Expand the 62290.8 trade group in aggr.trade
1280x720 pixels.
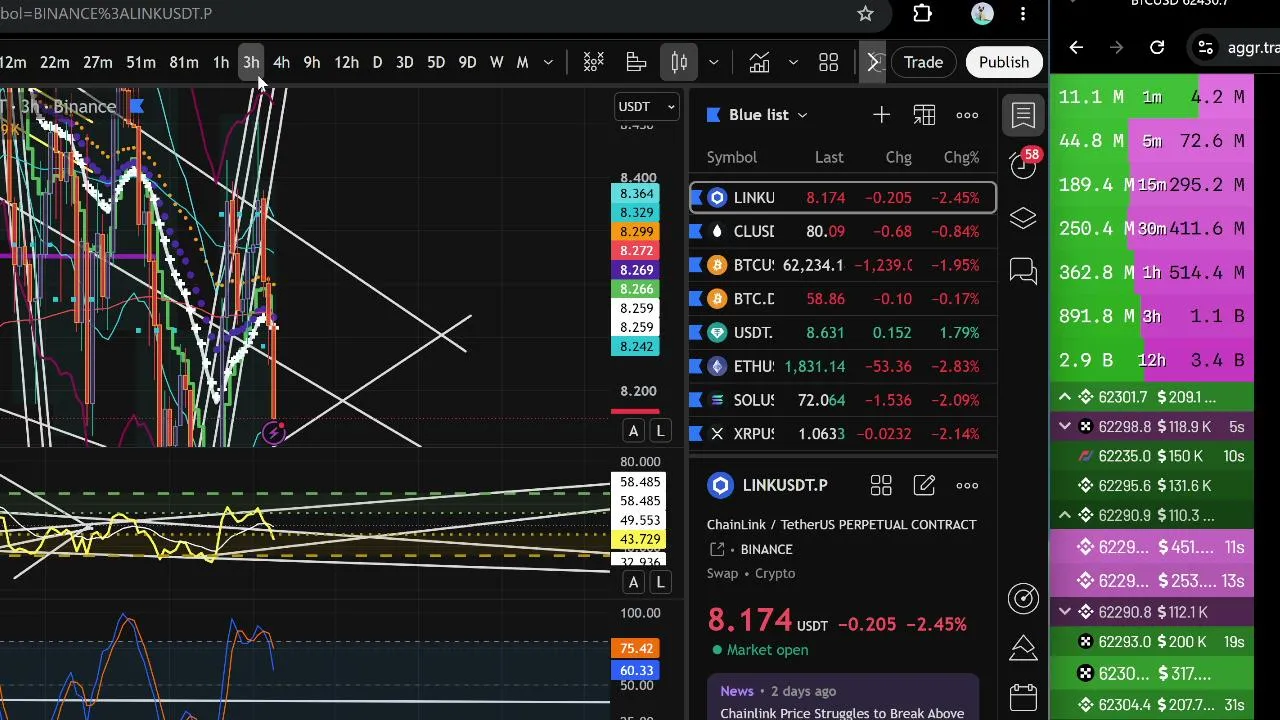pyautogui.click(x=1065, y=612)
